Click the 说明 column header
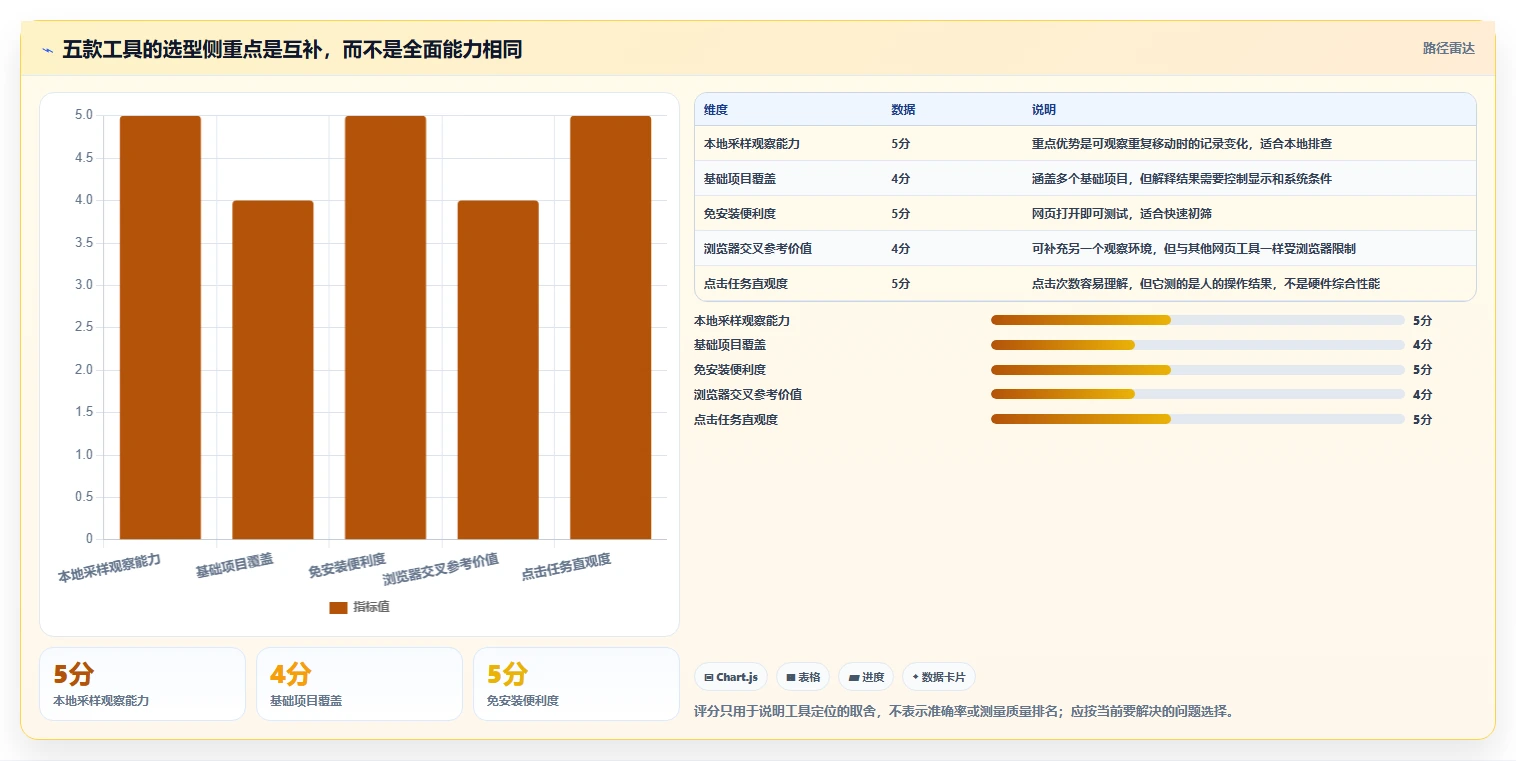The width and height of the screenshot is (1516, 761). point(1044,110)
